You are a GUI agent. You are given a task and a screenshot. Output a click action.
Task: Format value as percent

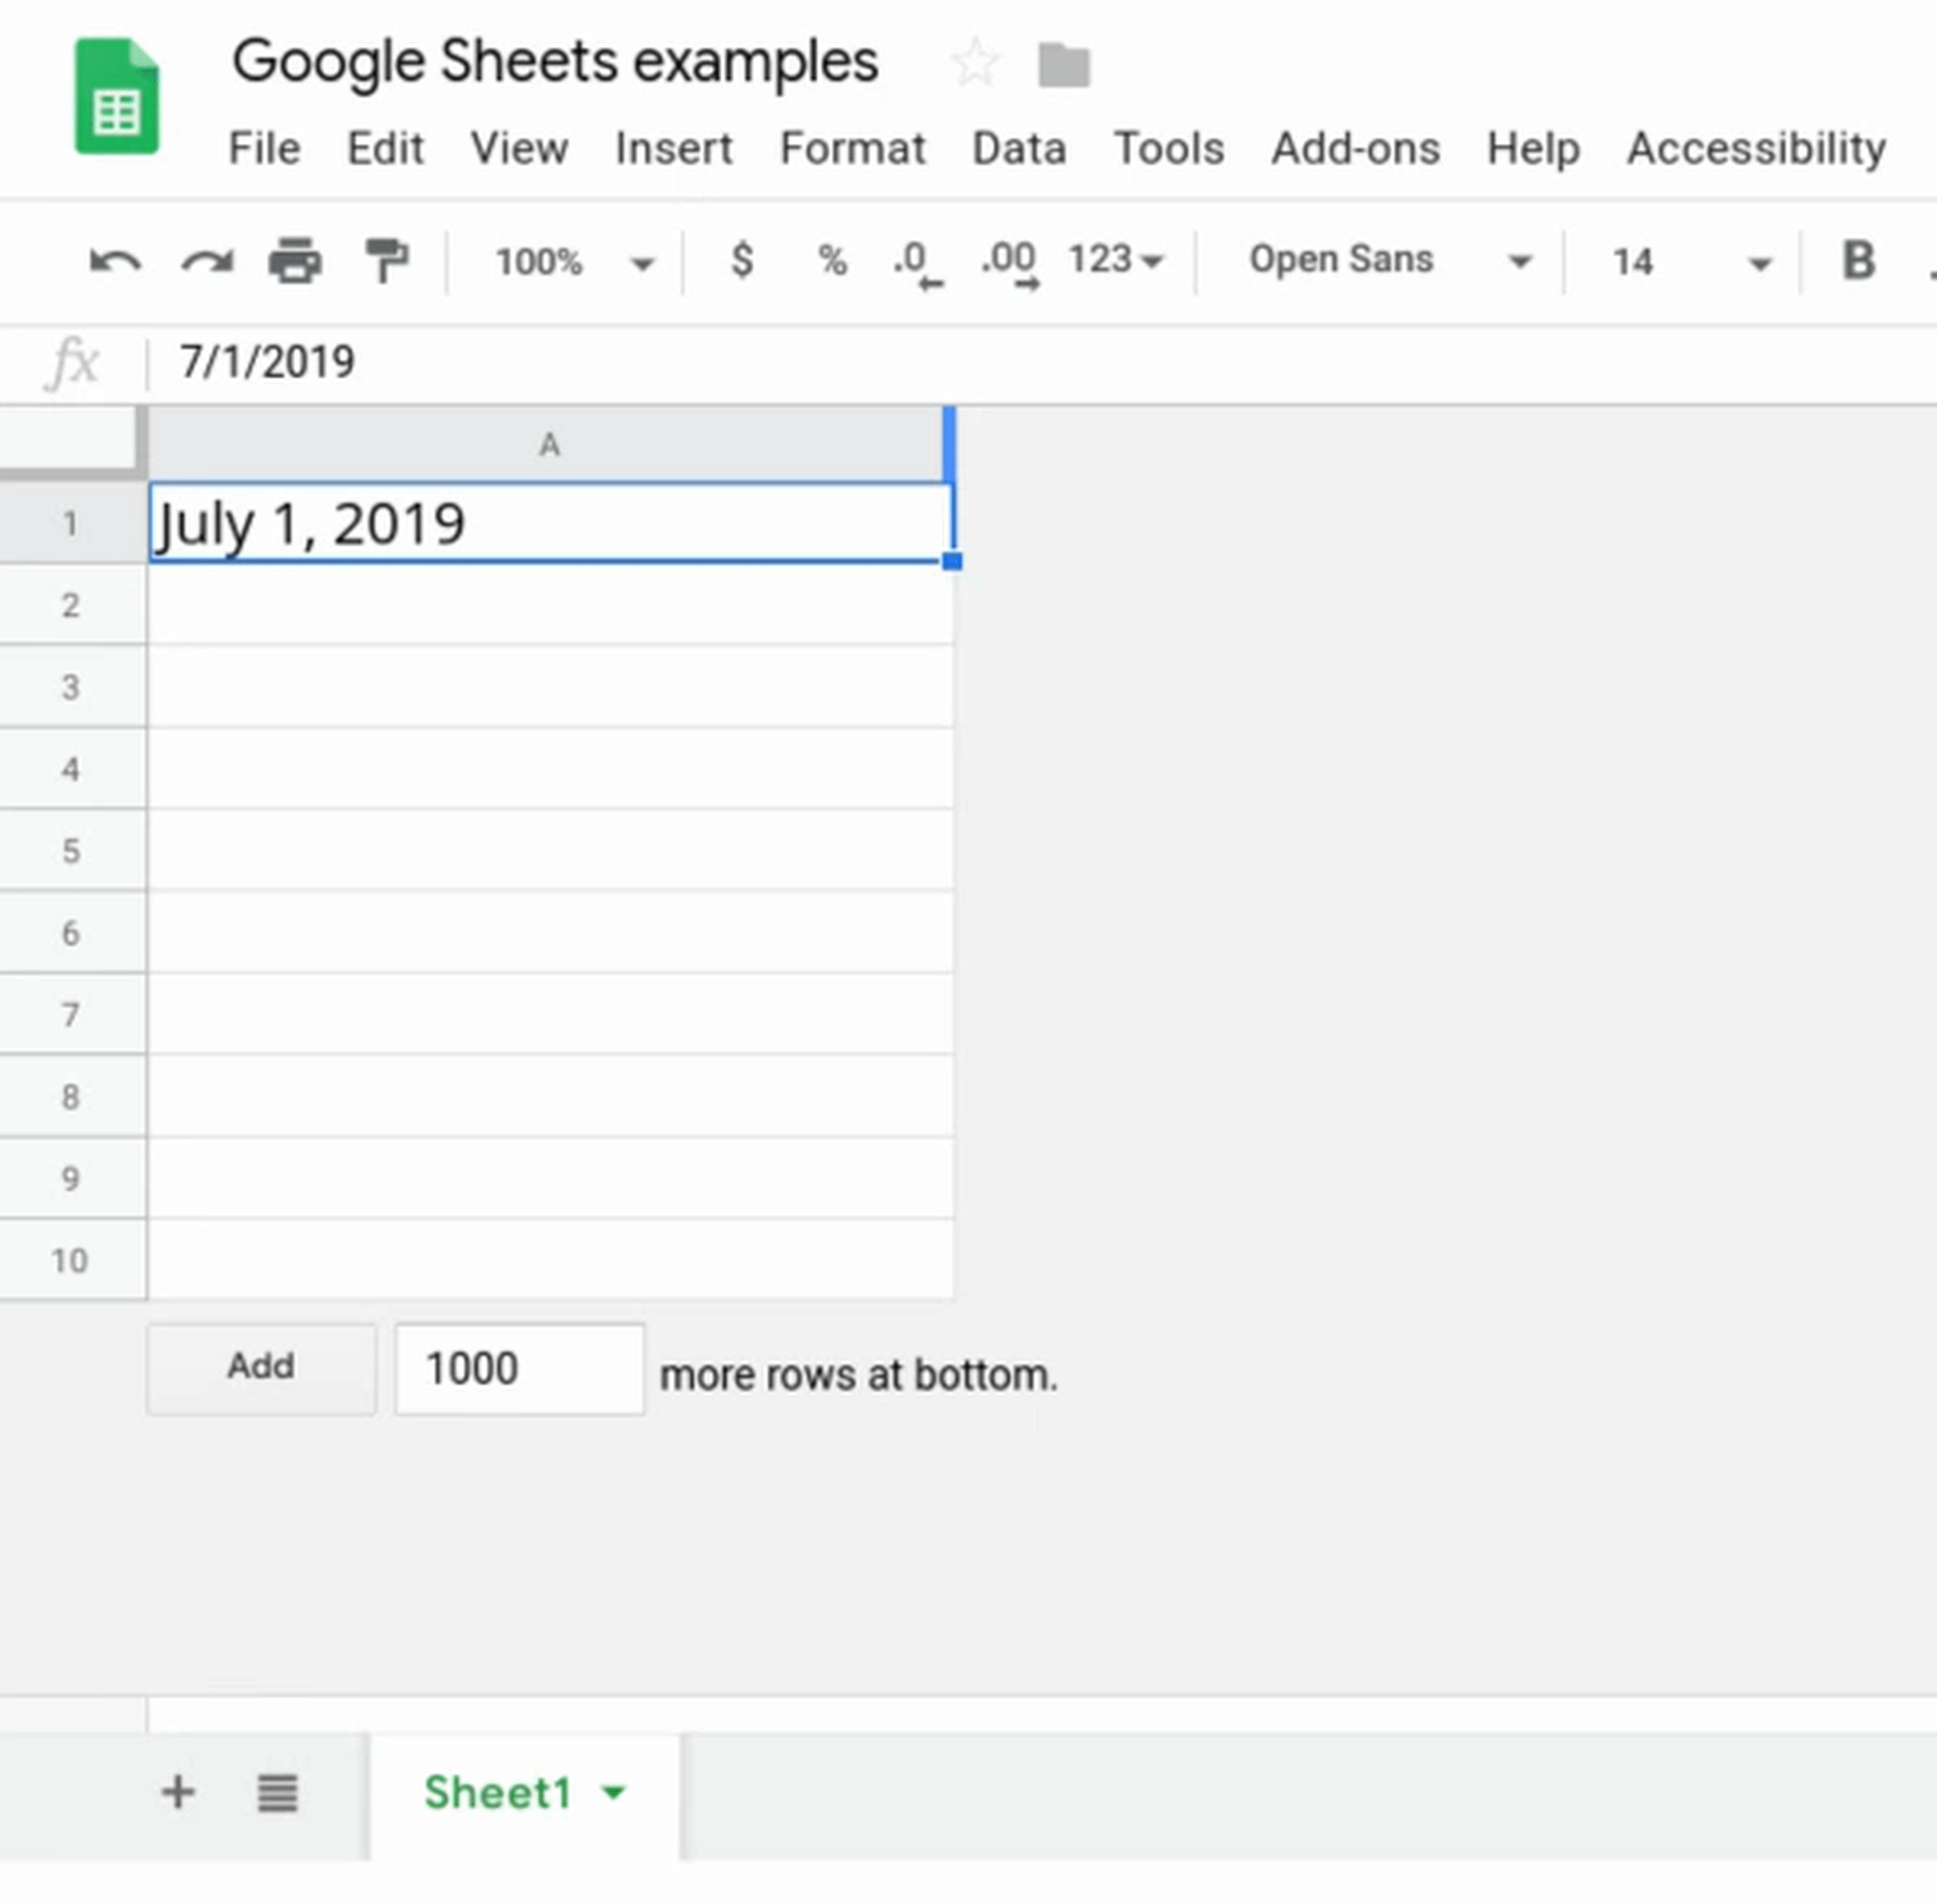pos(831,261)
